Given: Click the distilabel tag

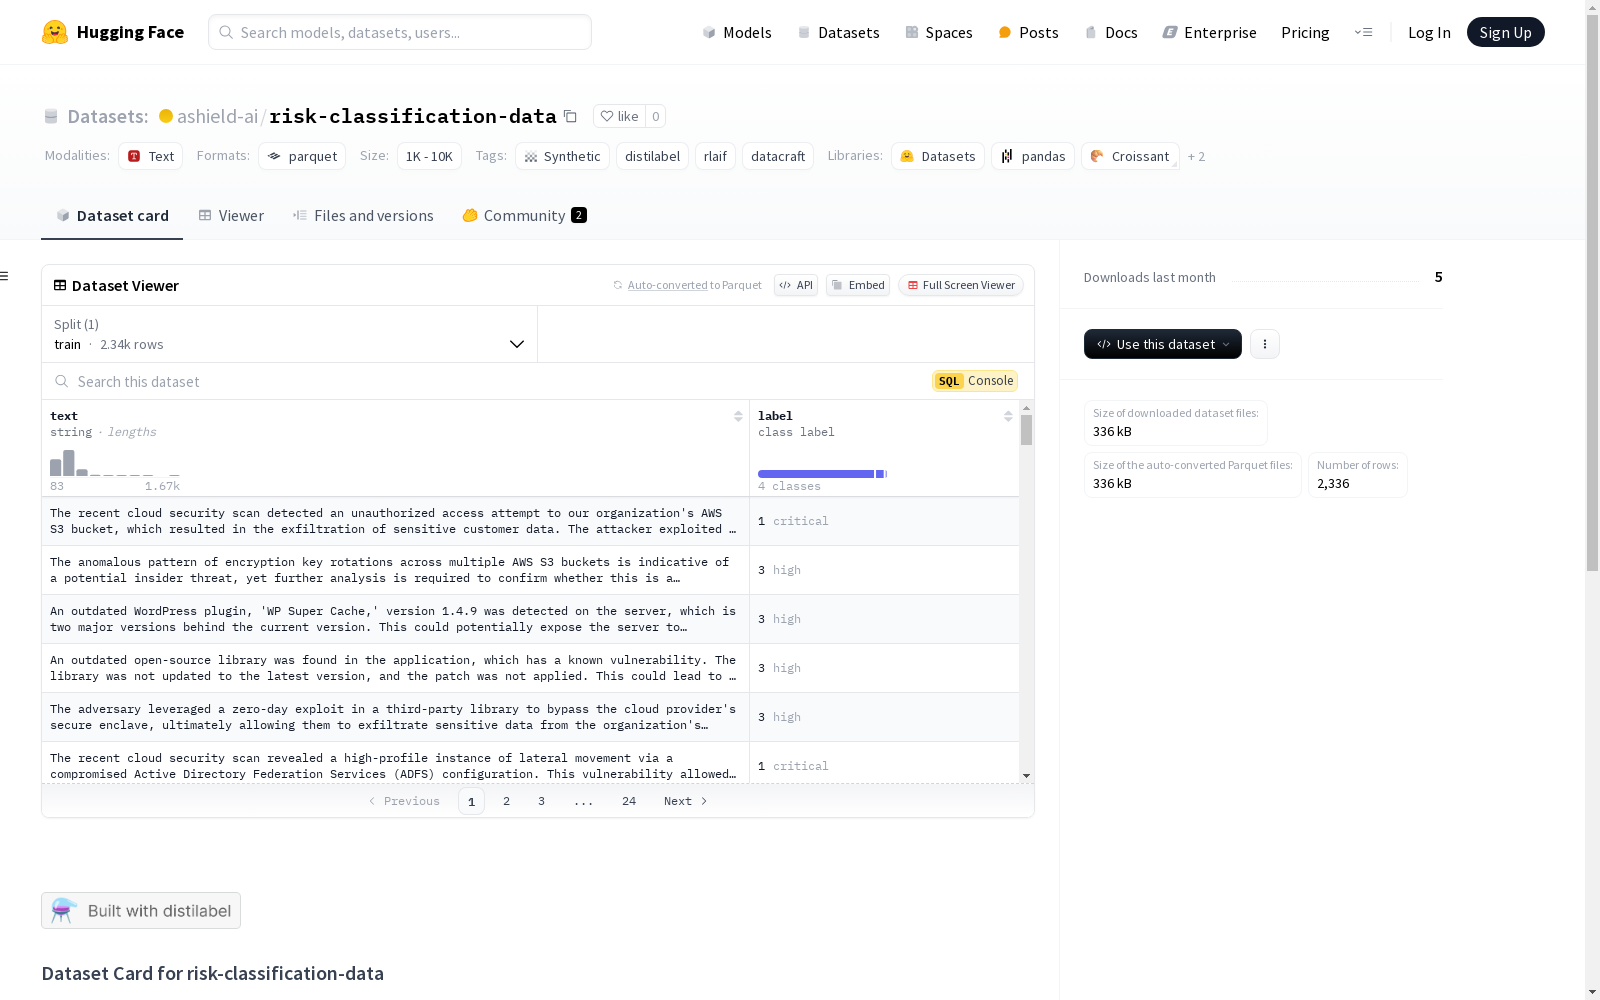Looking at the screenshot, I should coord(652,156).
